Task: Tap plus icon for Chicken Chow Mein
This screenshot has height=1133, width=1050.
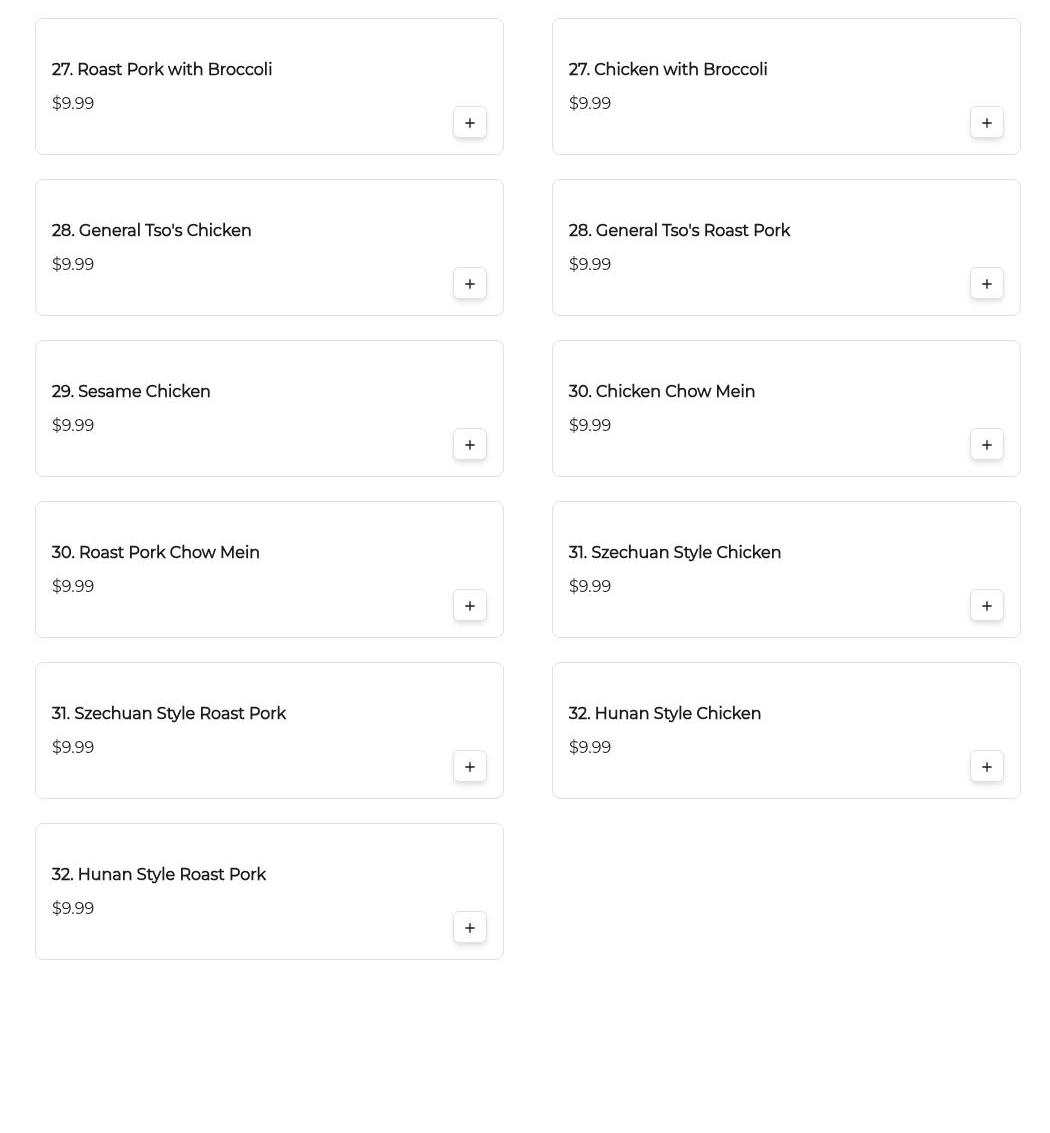Action: click(x=986, y=445)
